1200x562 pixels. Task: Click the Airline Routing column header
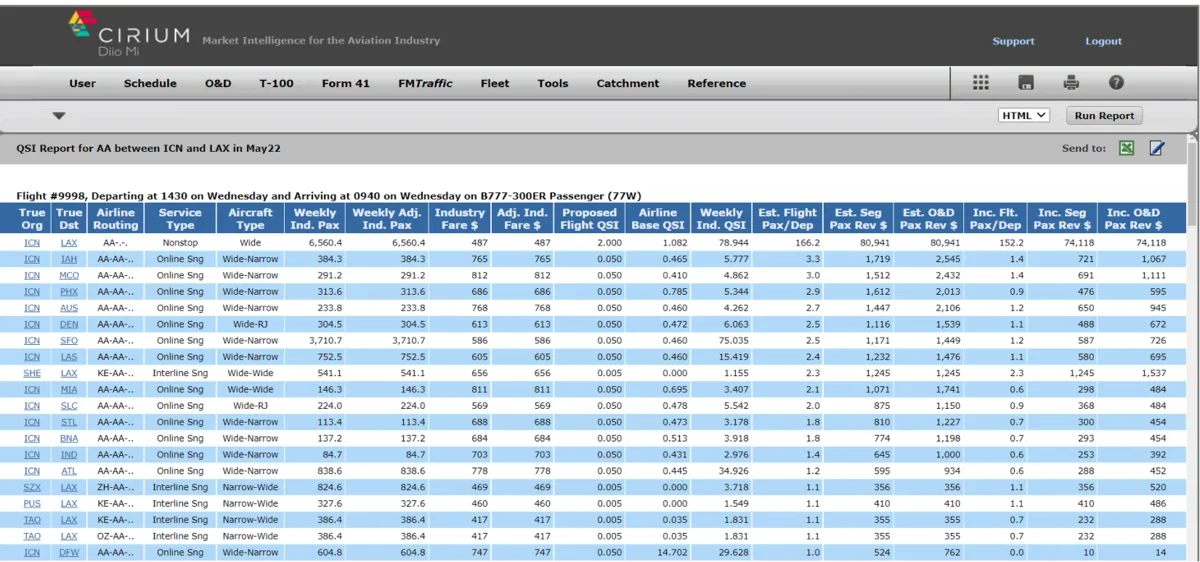[116, 219]
